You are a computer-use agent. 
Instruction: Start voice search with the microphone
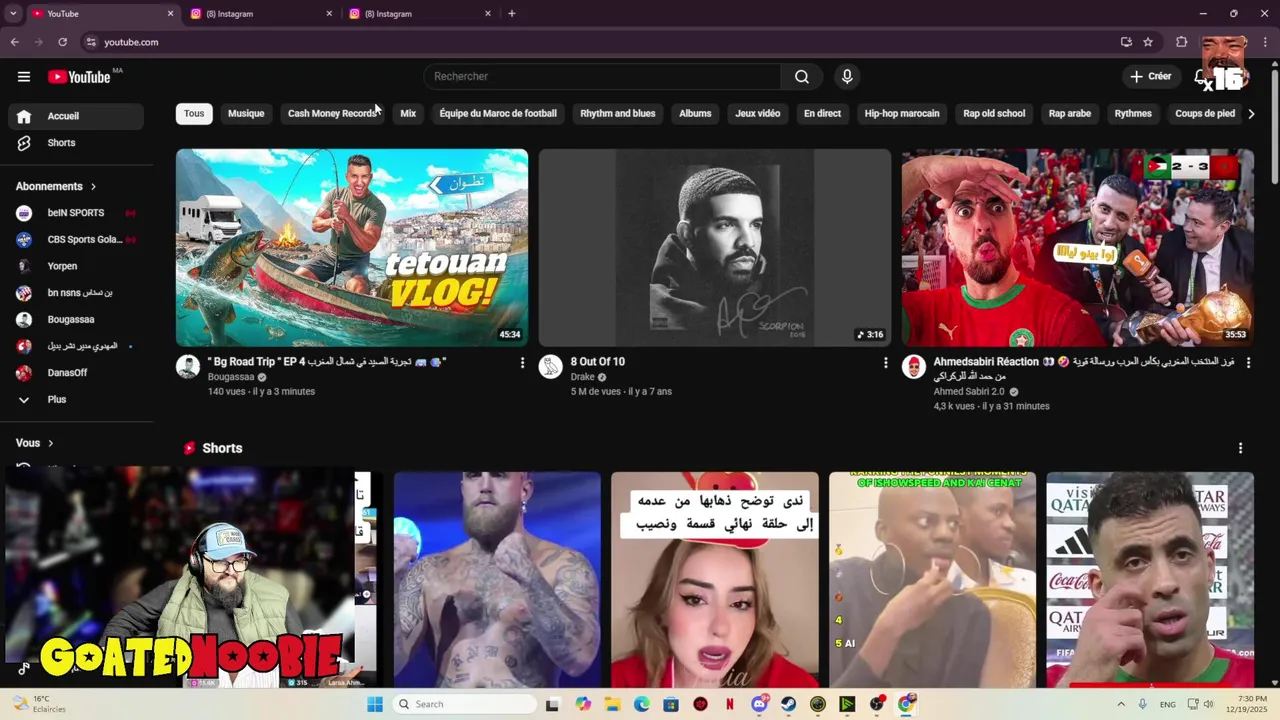coord(847,76)
